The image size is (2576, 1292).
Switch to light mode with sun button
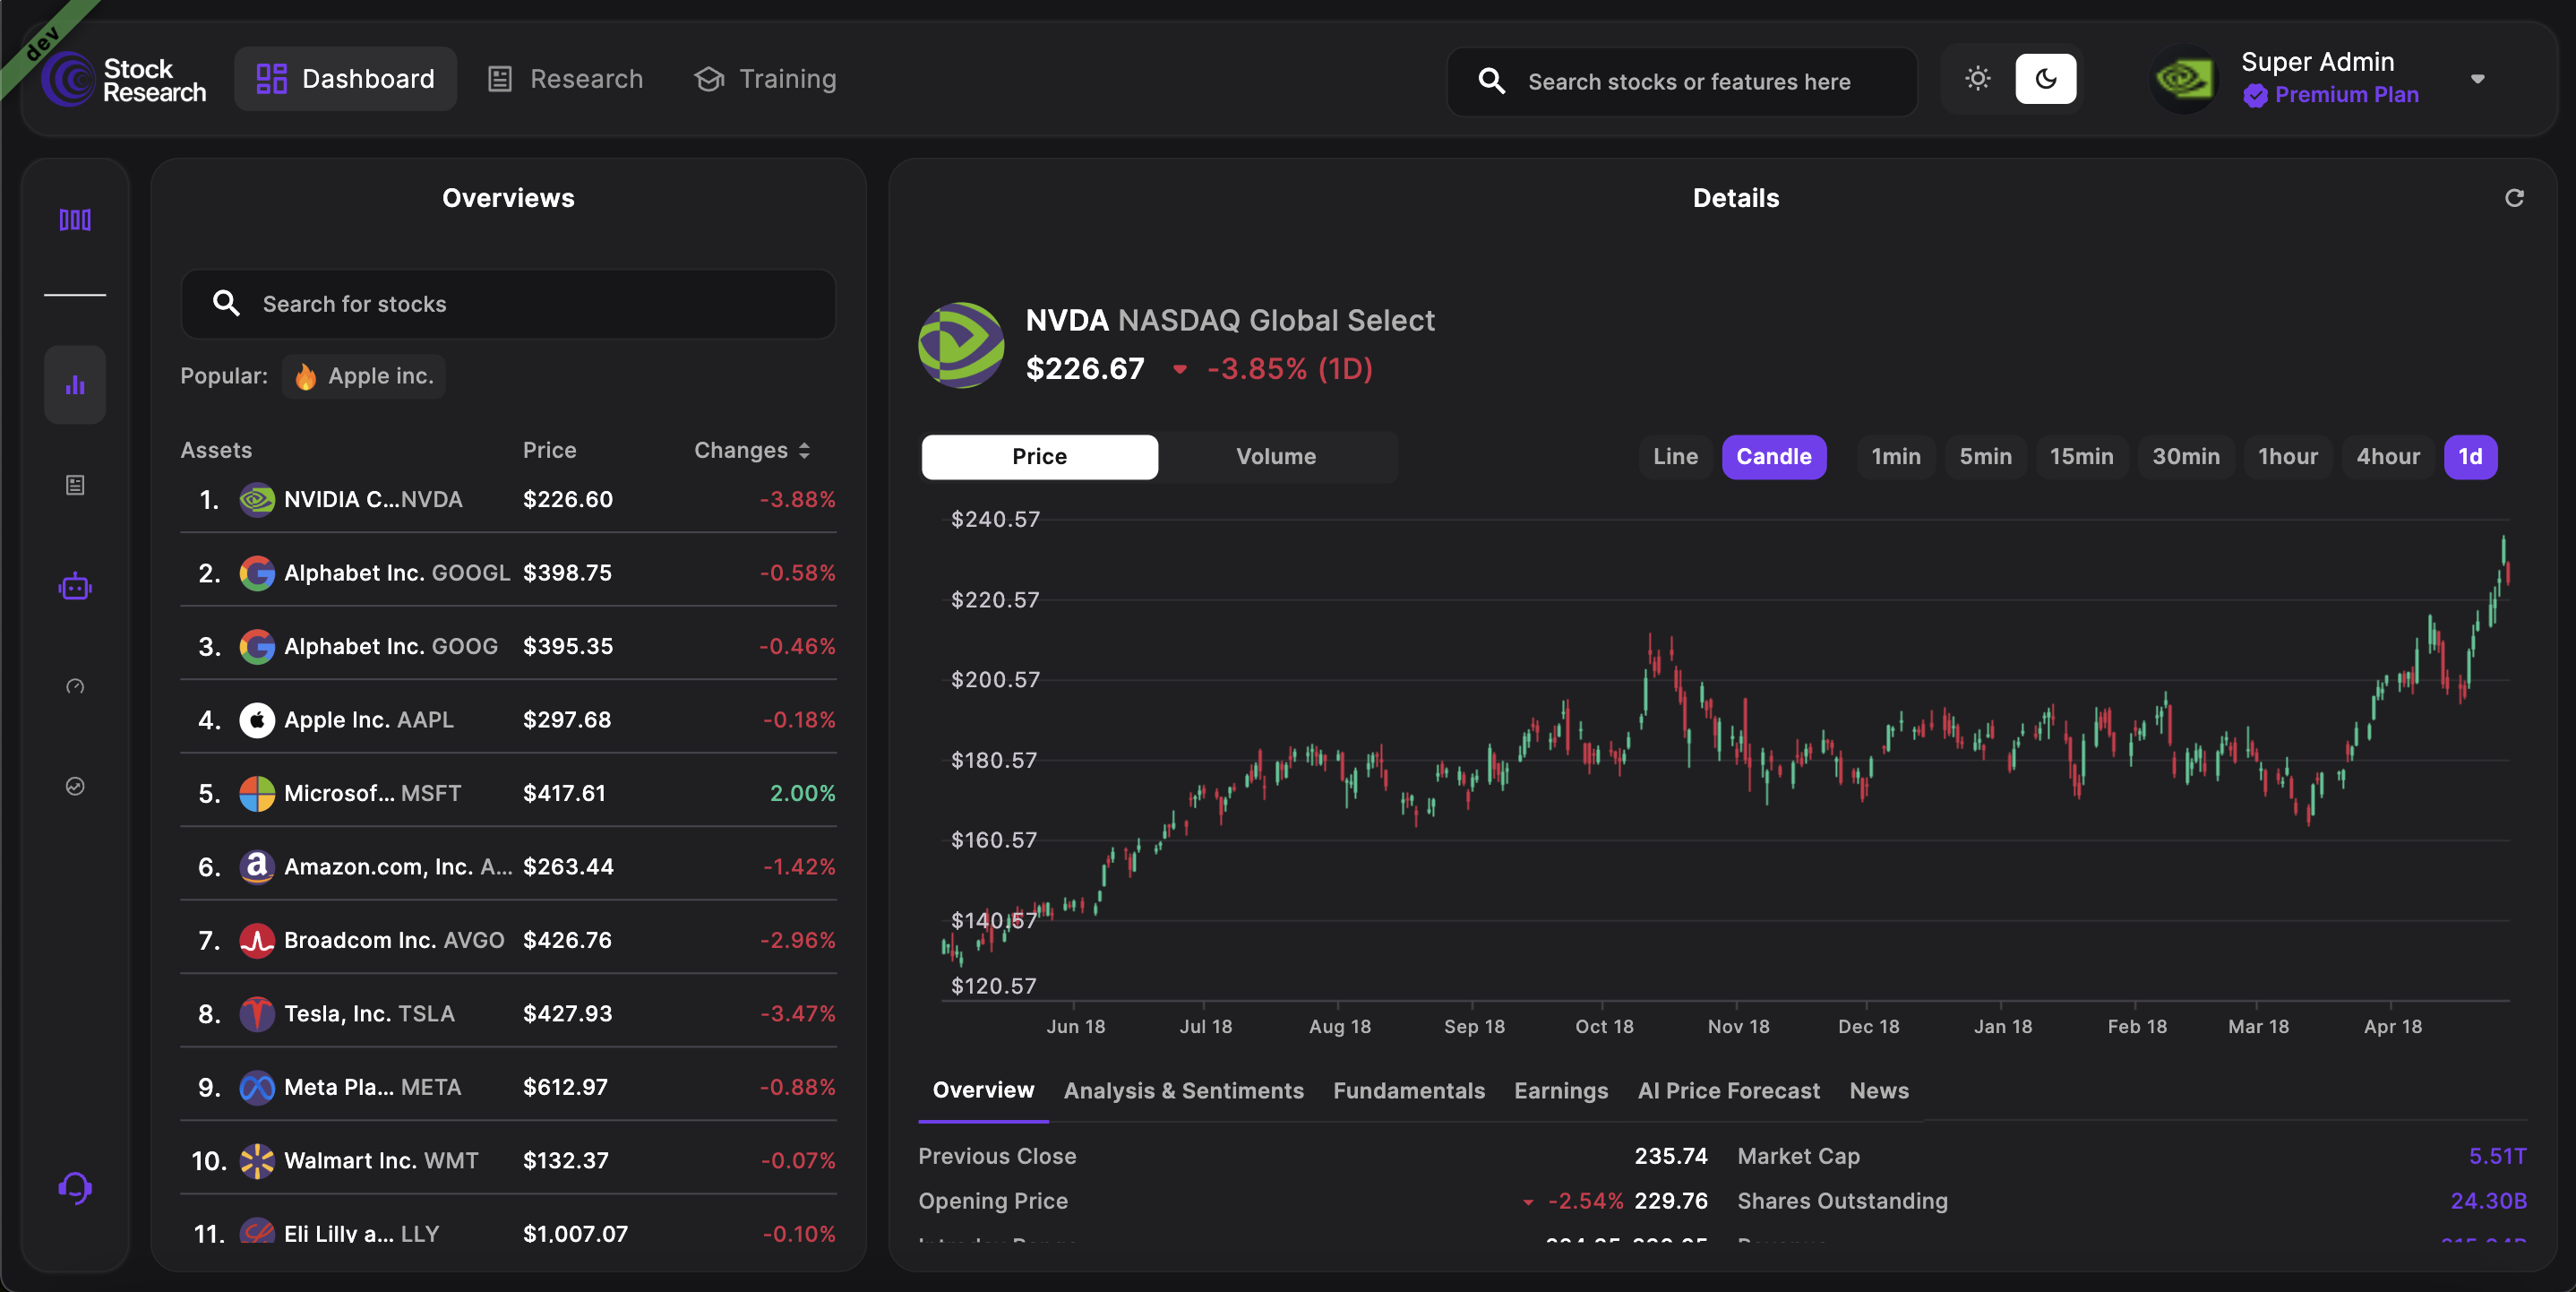pyautogui.click(x=1978, y=79)
